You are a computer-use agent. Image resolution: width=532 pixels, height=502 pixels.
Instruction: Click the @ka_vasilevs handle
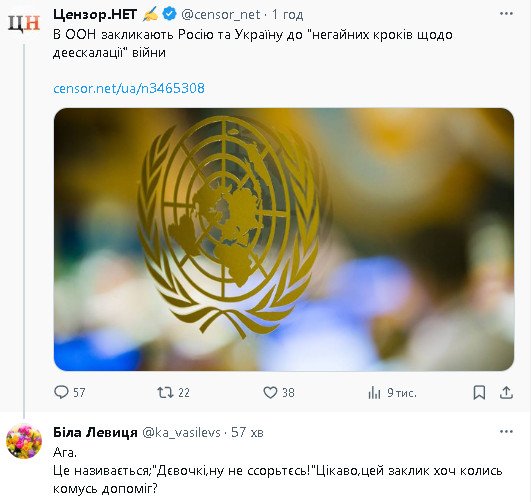point(181,433)
